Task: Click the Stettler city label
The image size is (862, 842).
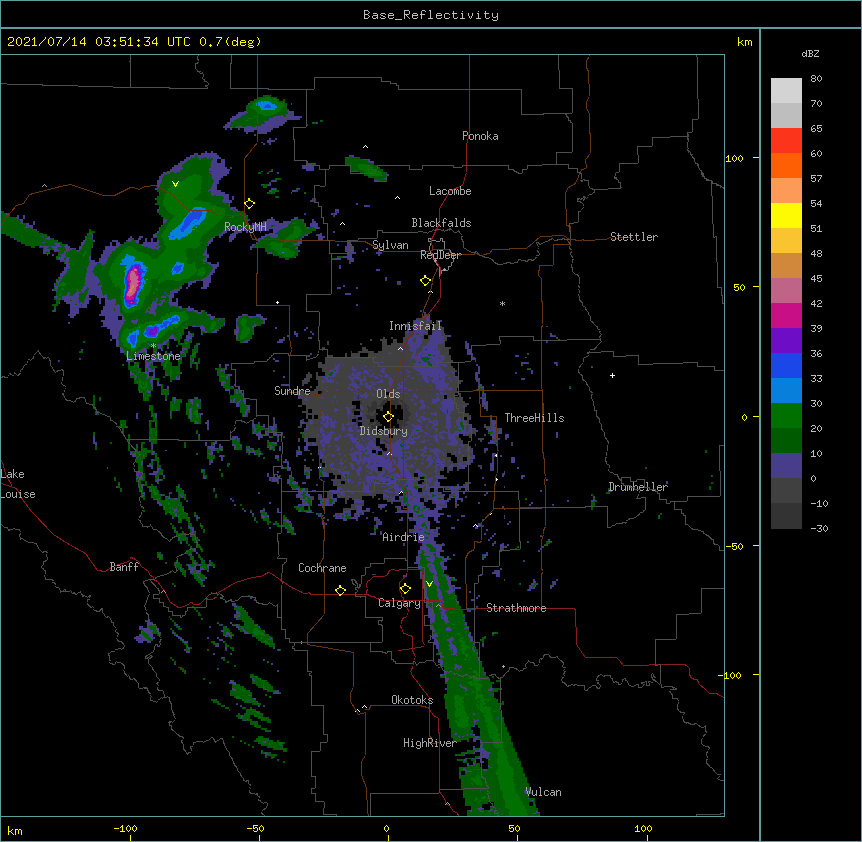Action: click(633, 237)
